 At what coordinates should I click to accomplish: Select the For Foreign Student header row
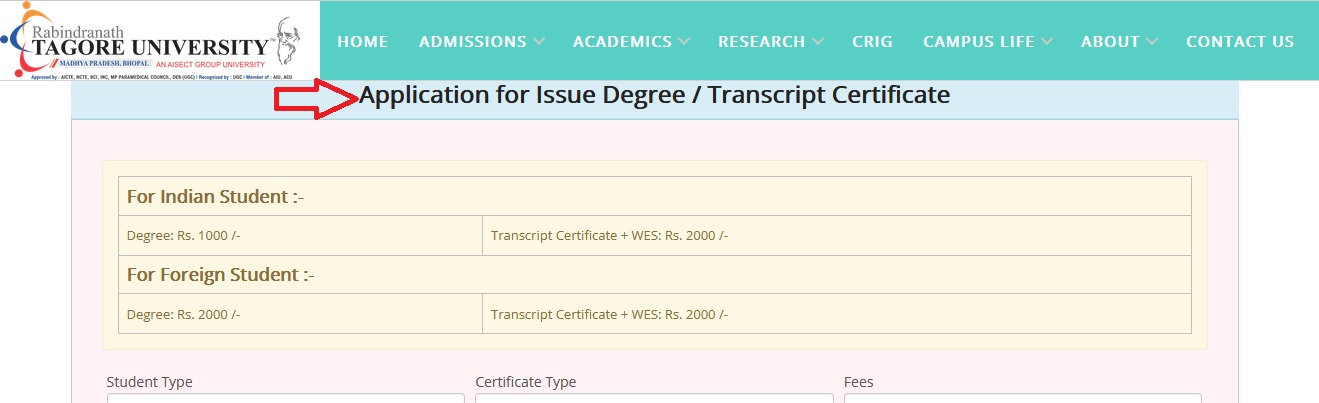click(654, 274)
